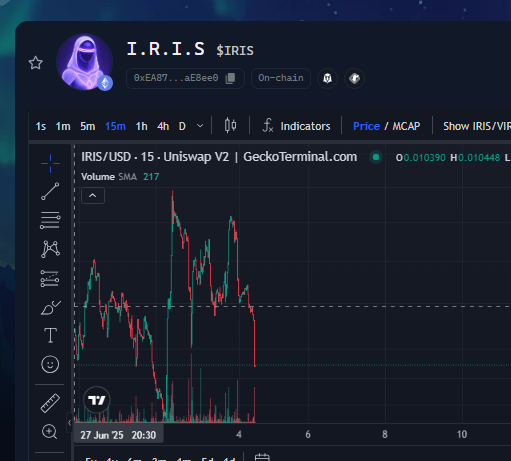Click time axis label 6
This screenshot has width=511, height=461.
[x=308, y=434]
